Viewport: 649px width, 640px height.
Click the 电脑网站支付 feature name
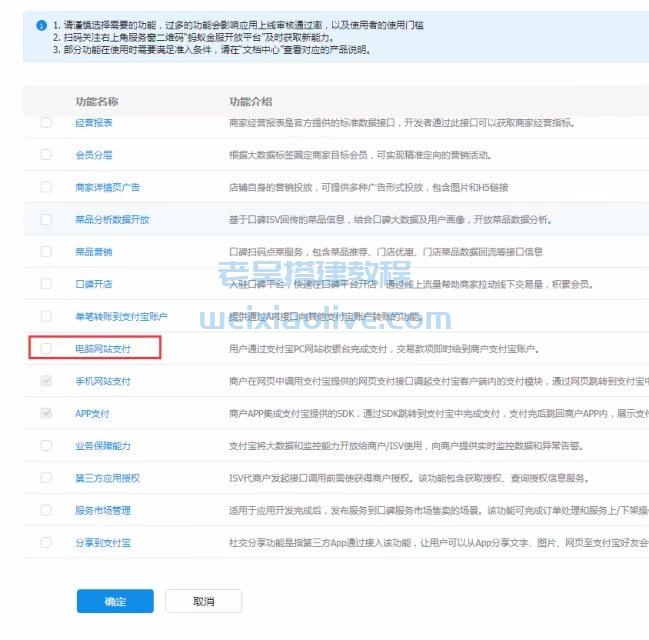[103, 349]
